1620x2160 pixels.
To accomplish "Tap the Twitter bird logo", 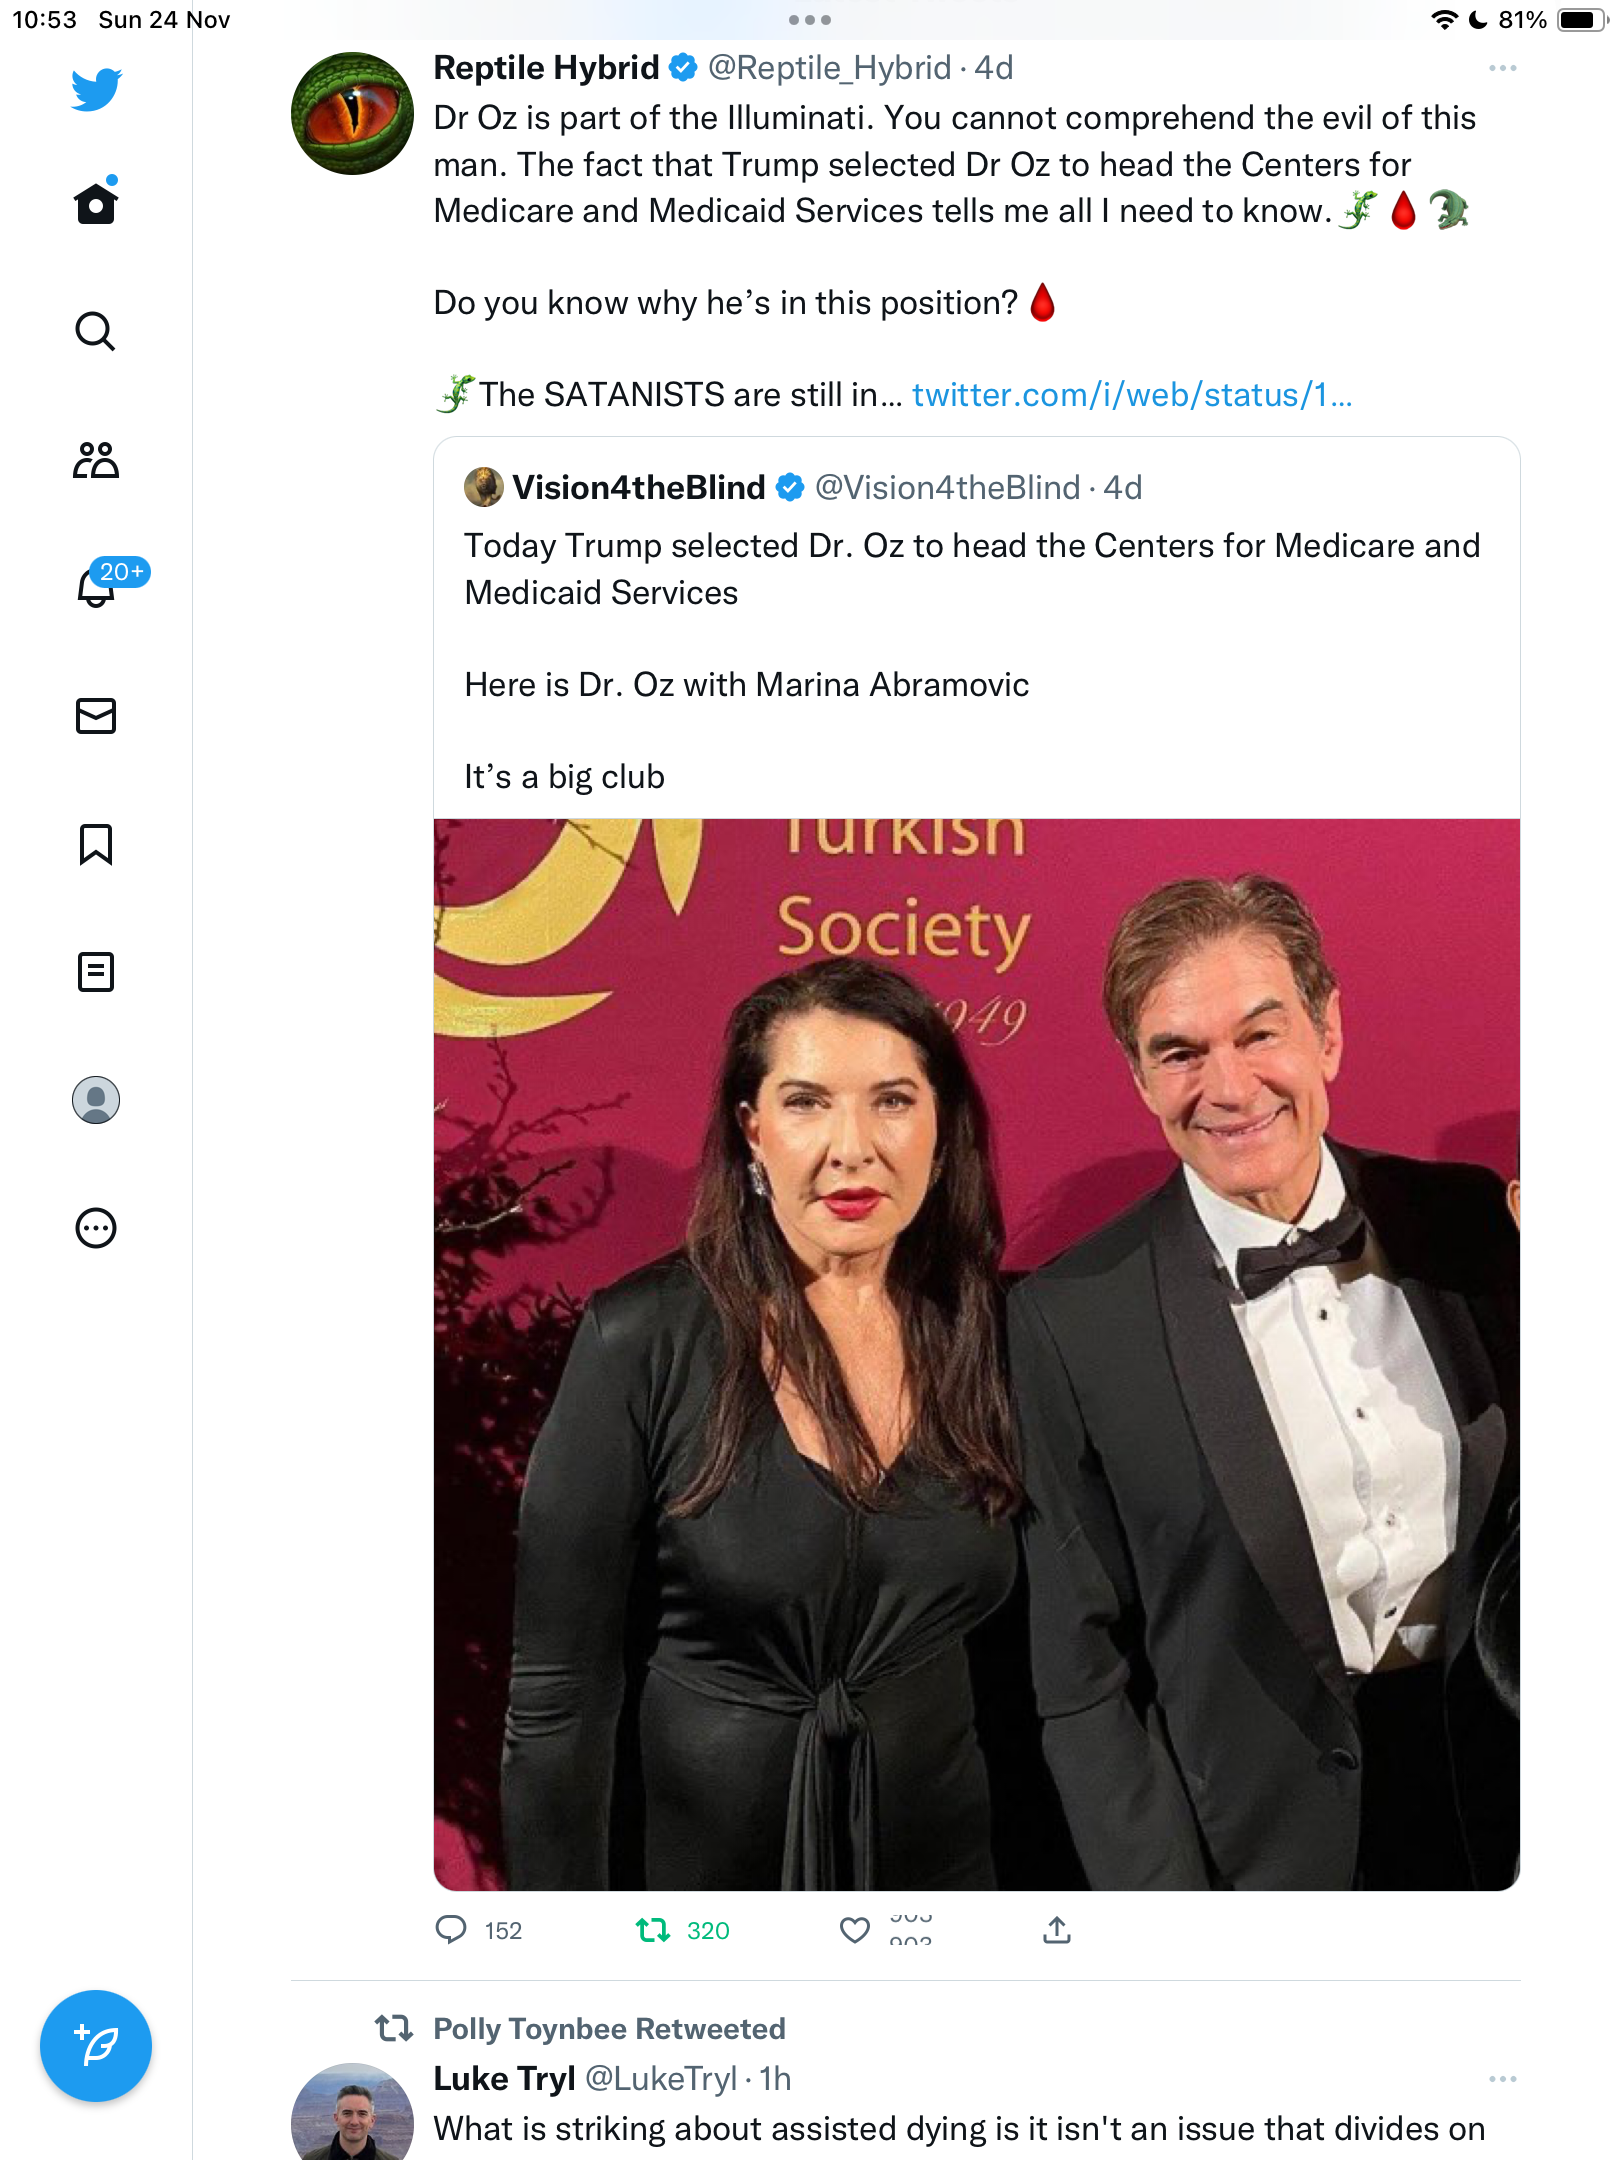I will pyautogui.click(x=96, y=89).
